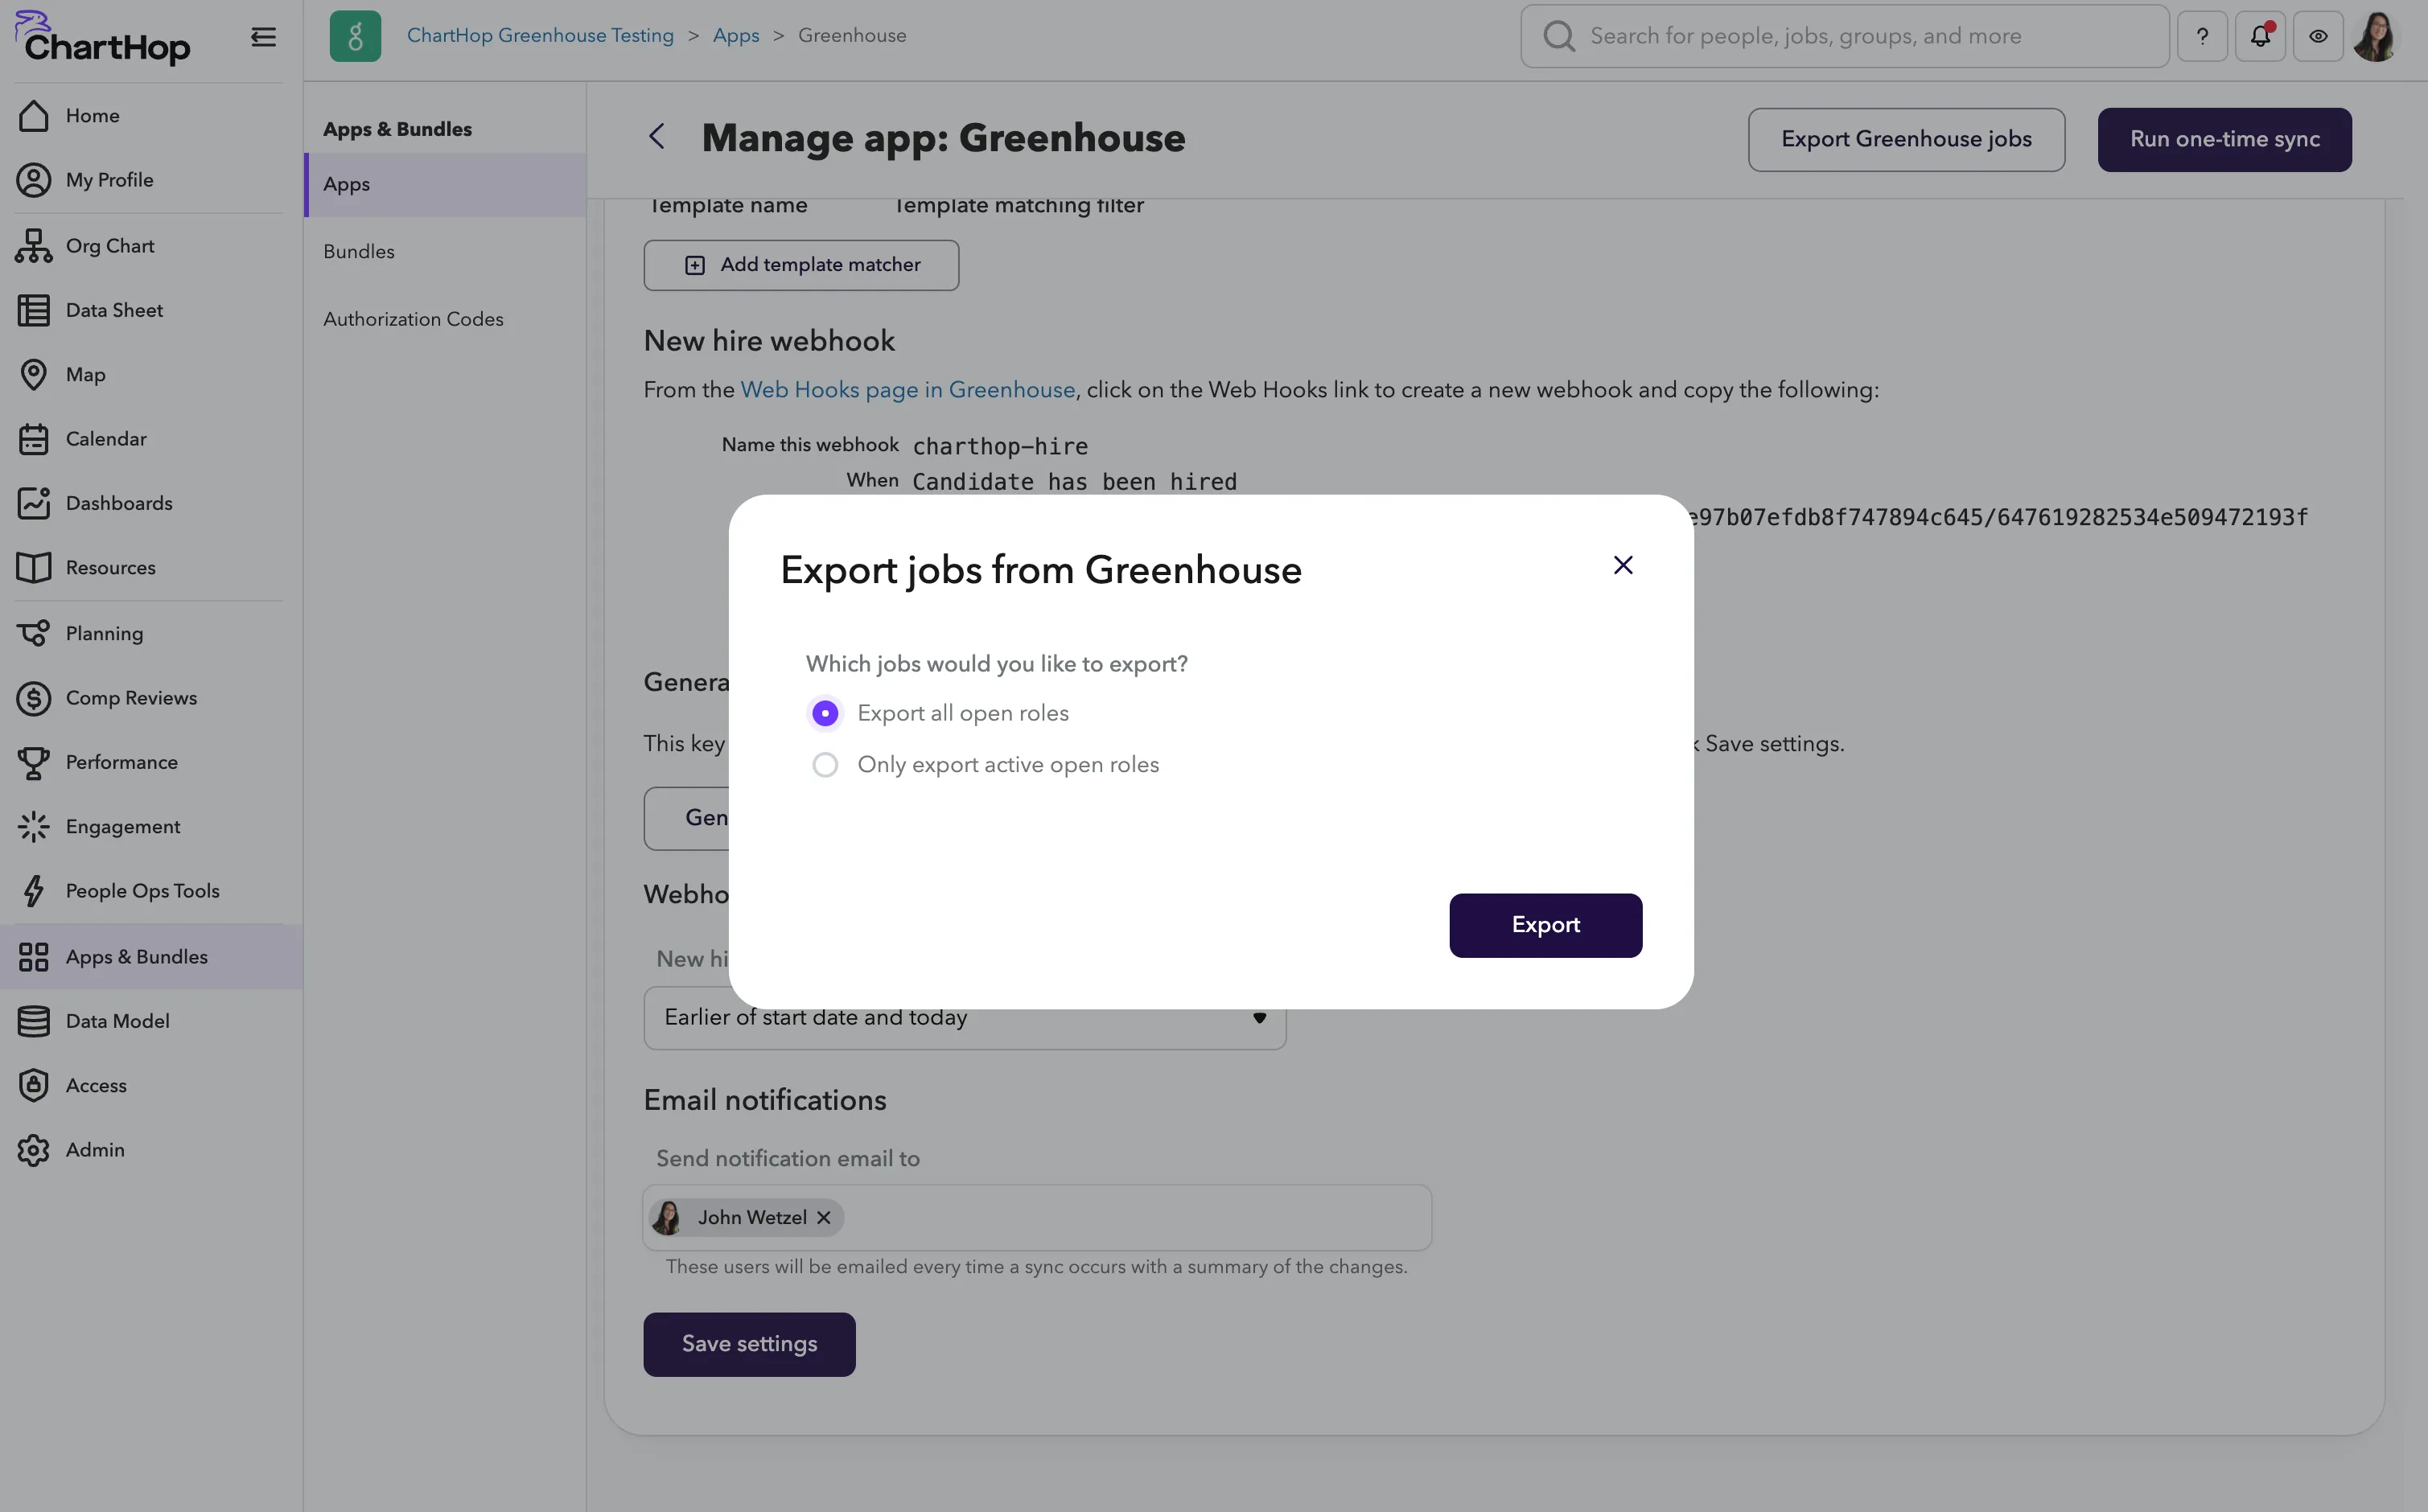This screenshot has height=1512, width=2428.
Task: Click the People Ops Tools lightning icon
Action: coord(34,891)
